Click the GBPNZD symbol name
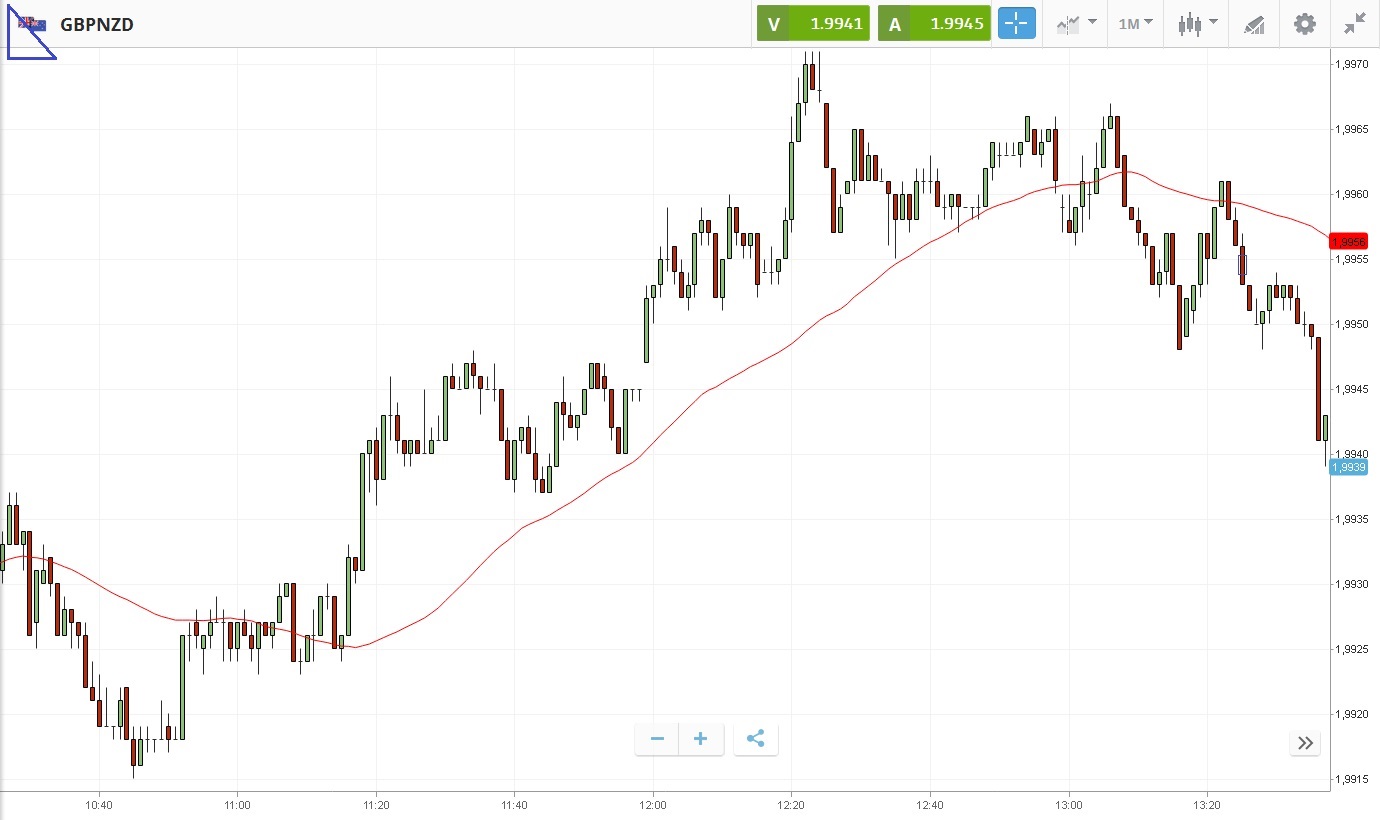1380x820 pixels. pyautogui.click(x=97, y=25)
